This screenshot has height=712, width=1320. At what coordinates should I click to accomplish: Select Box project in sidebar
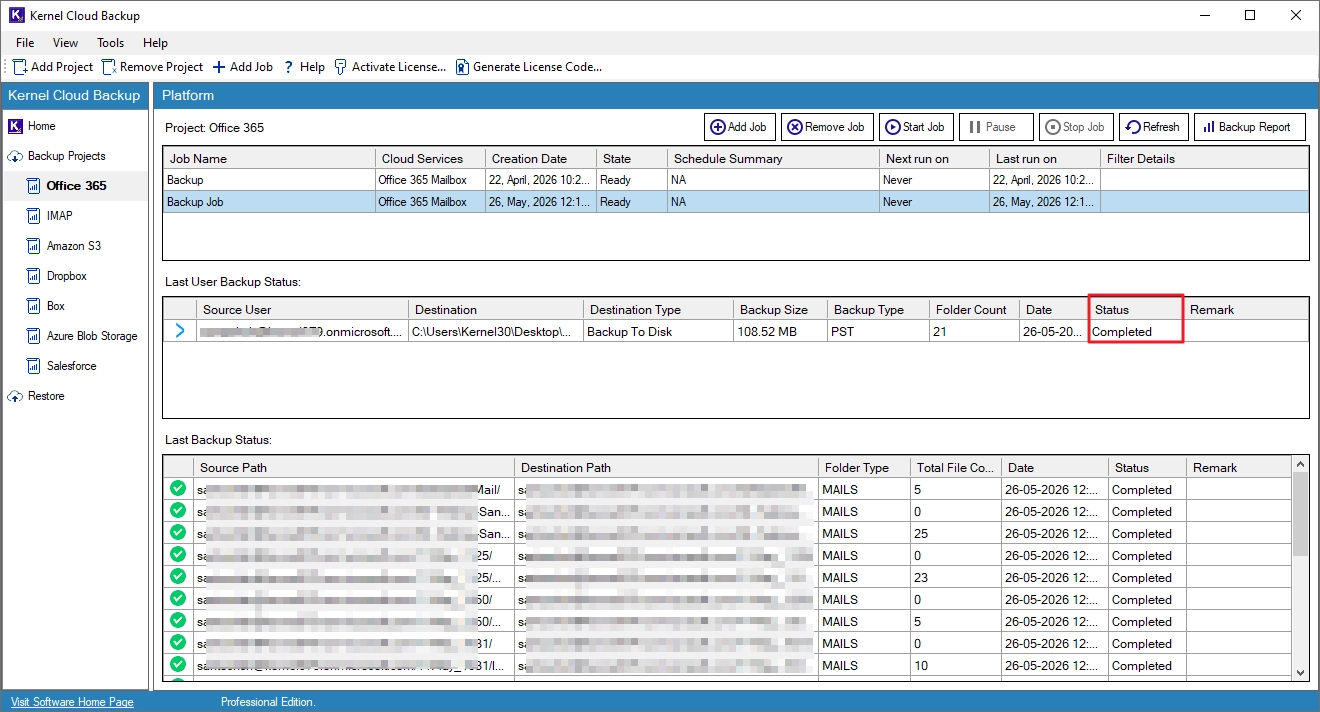click(x=55, y=306)
